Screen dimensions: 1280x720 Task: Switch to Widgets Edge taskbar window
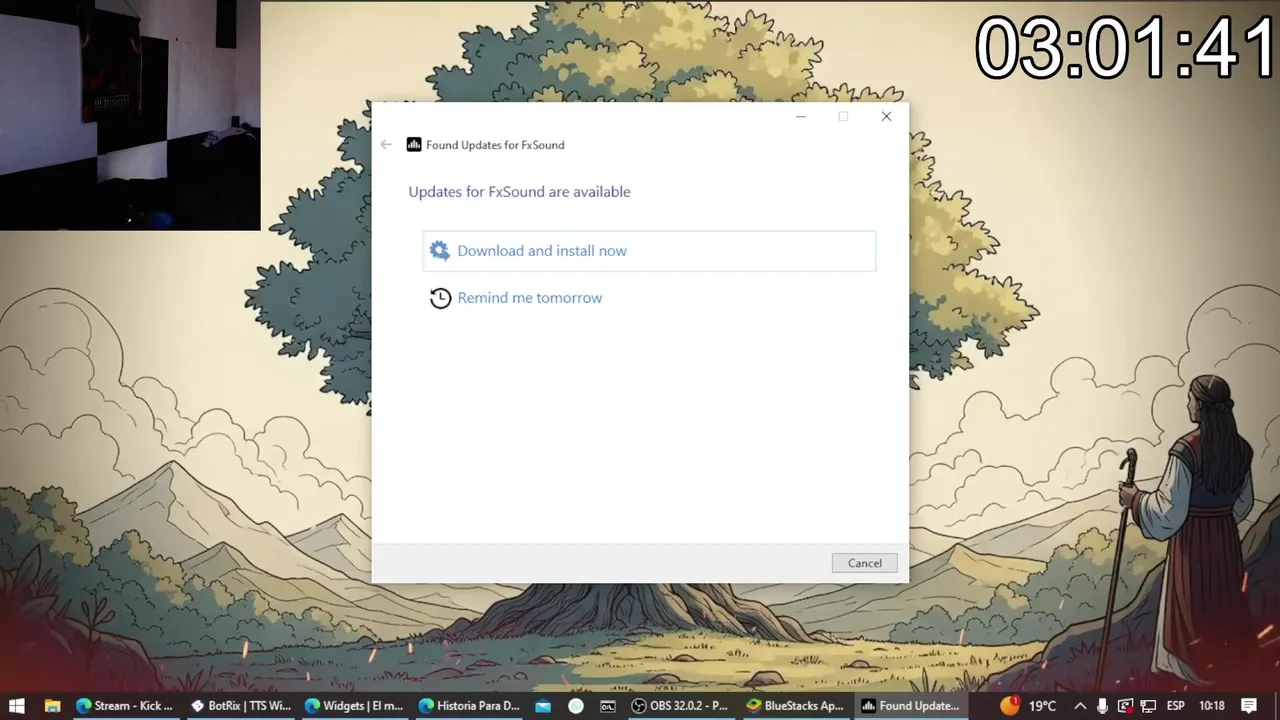355,706
